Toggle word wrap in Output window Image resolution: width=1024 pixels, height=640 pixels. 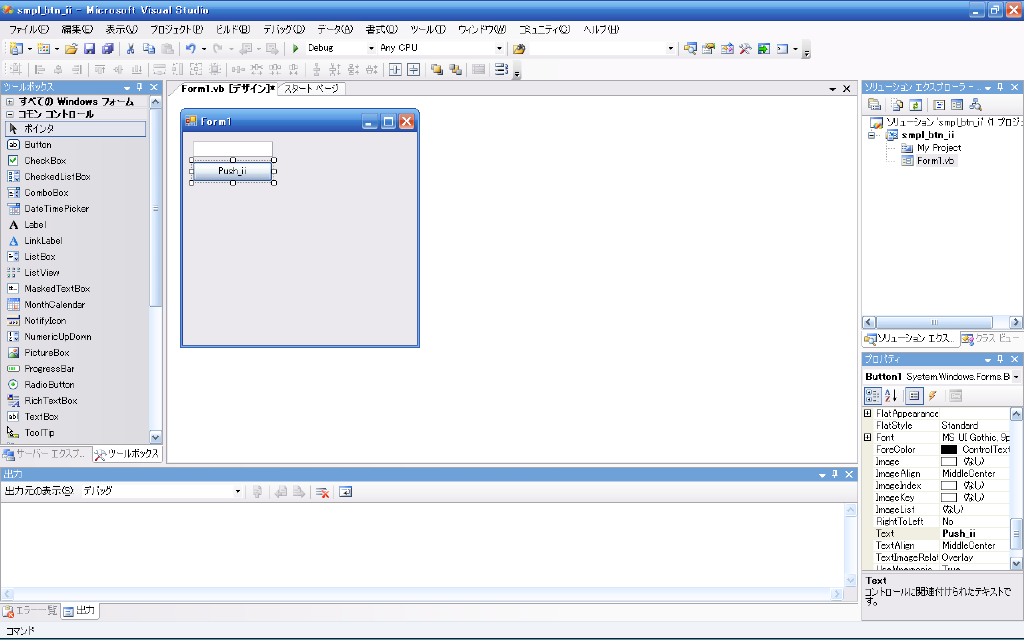point(345,492)
